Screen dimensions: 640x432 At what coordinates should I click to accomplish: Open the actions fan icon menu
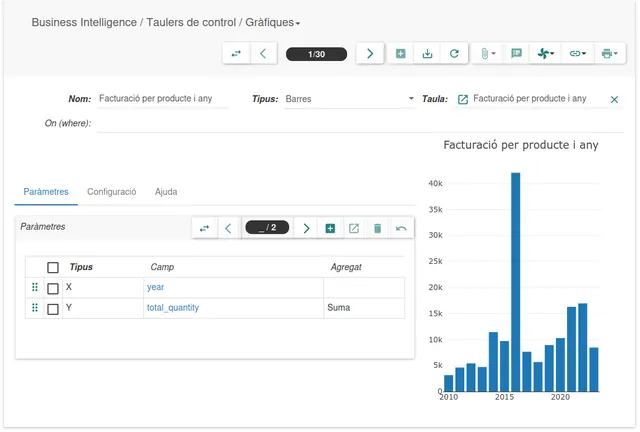pyautogui.click(x=546, y=53)
